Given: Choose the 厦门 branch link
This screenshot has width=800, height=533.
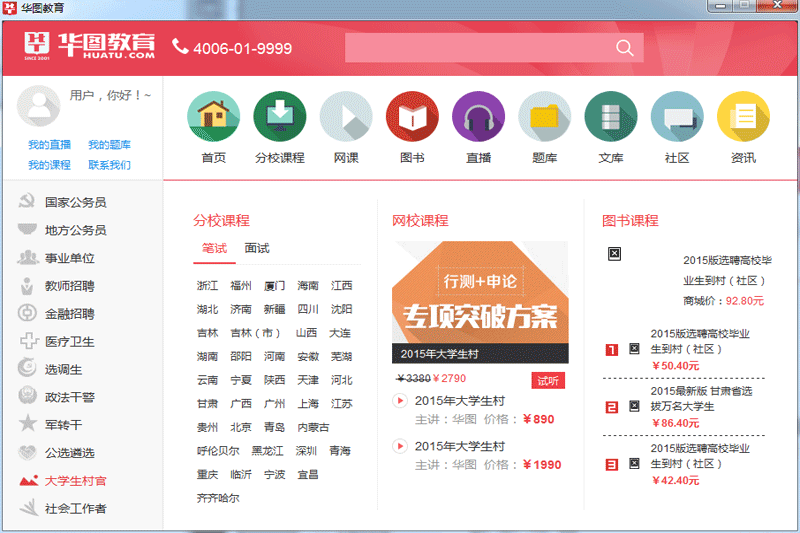Looking at the screenshot, I should point(274,286).
